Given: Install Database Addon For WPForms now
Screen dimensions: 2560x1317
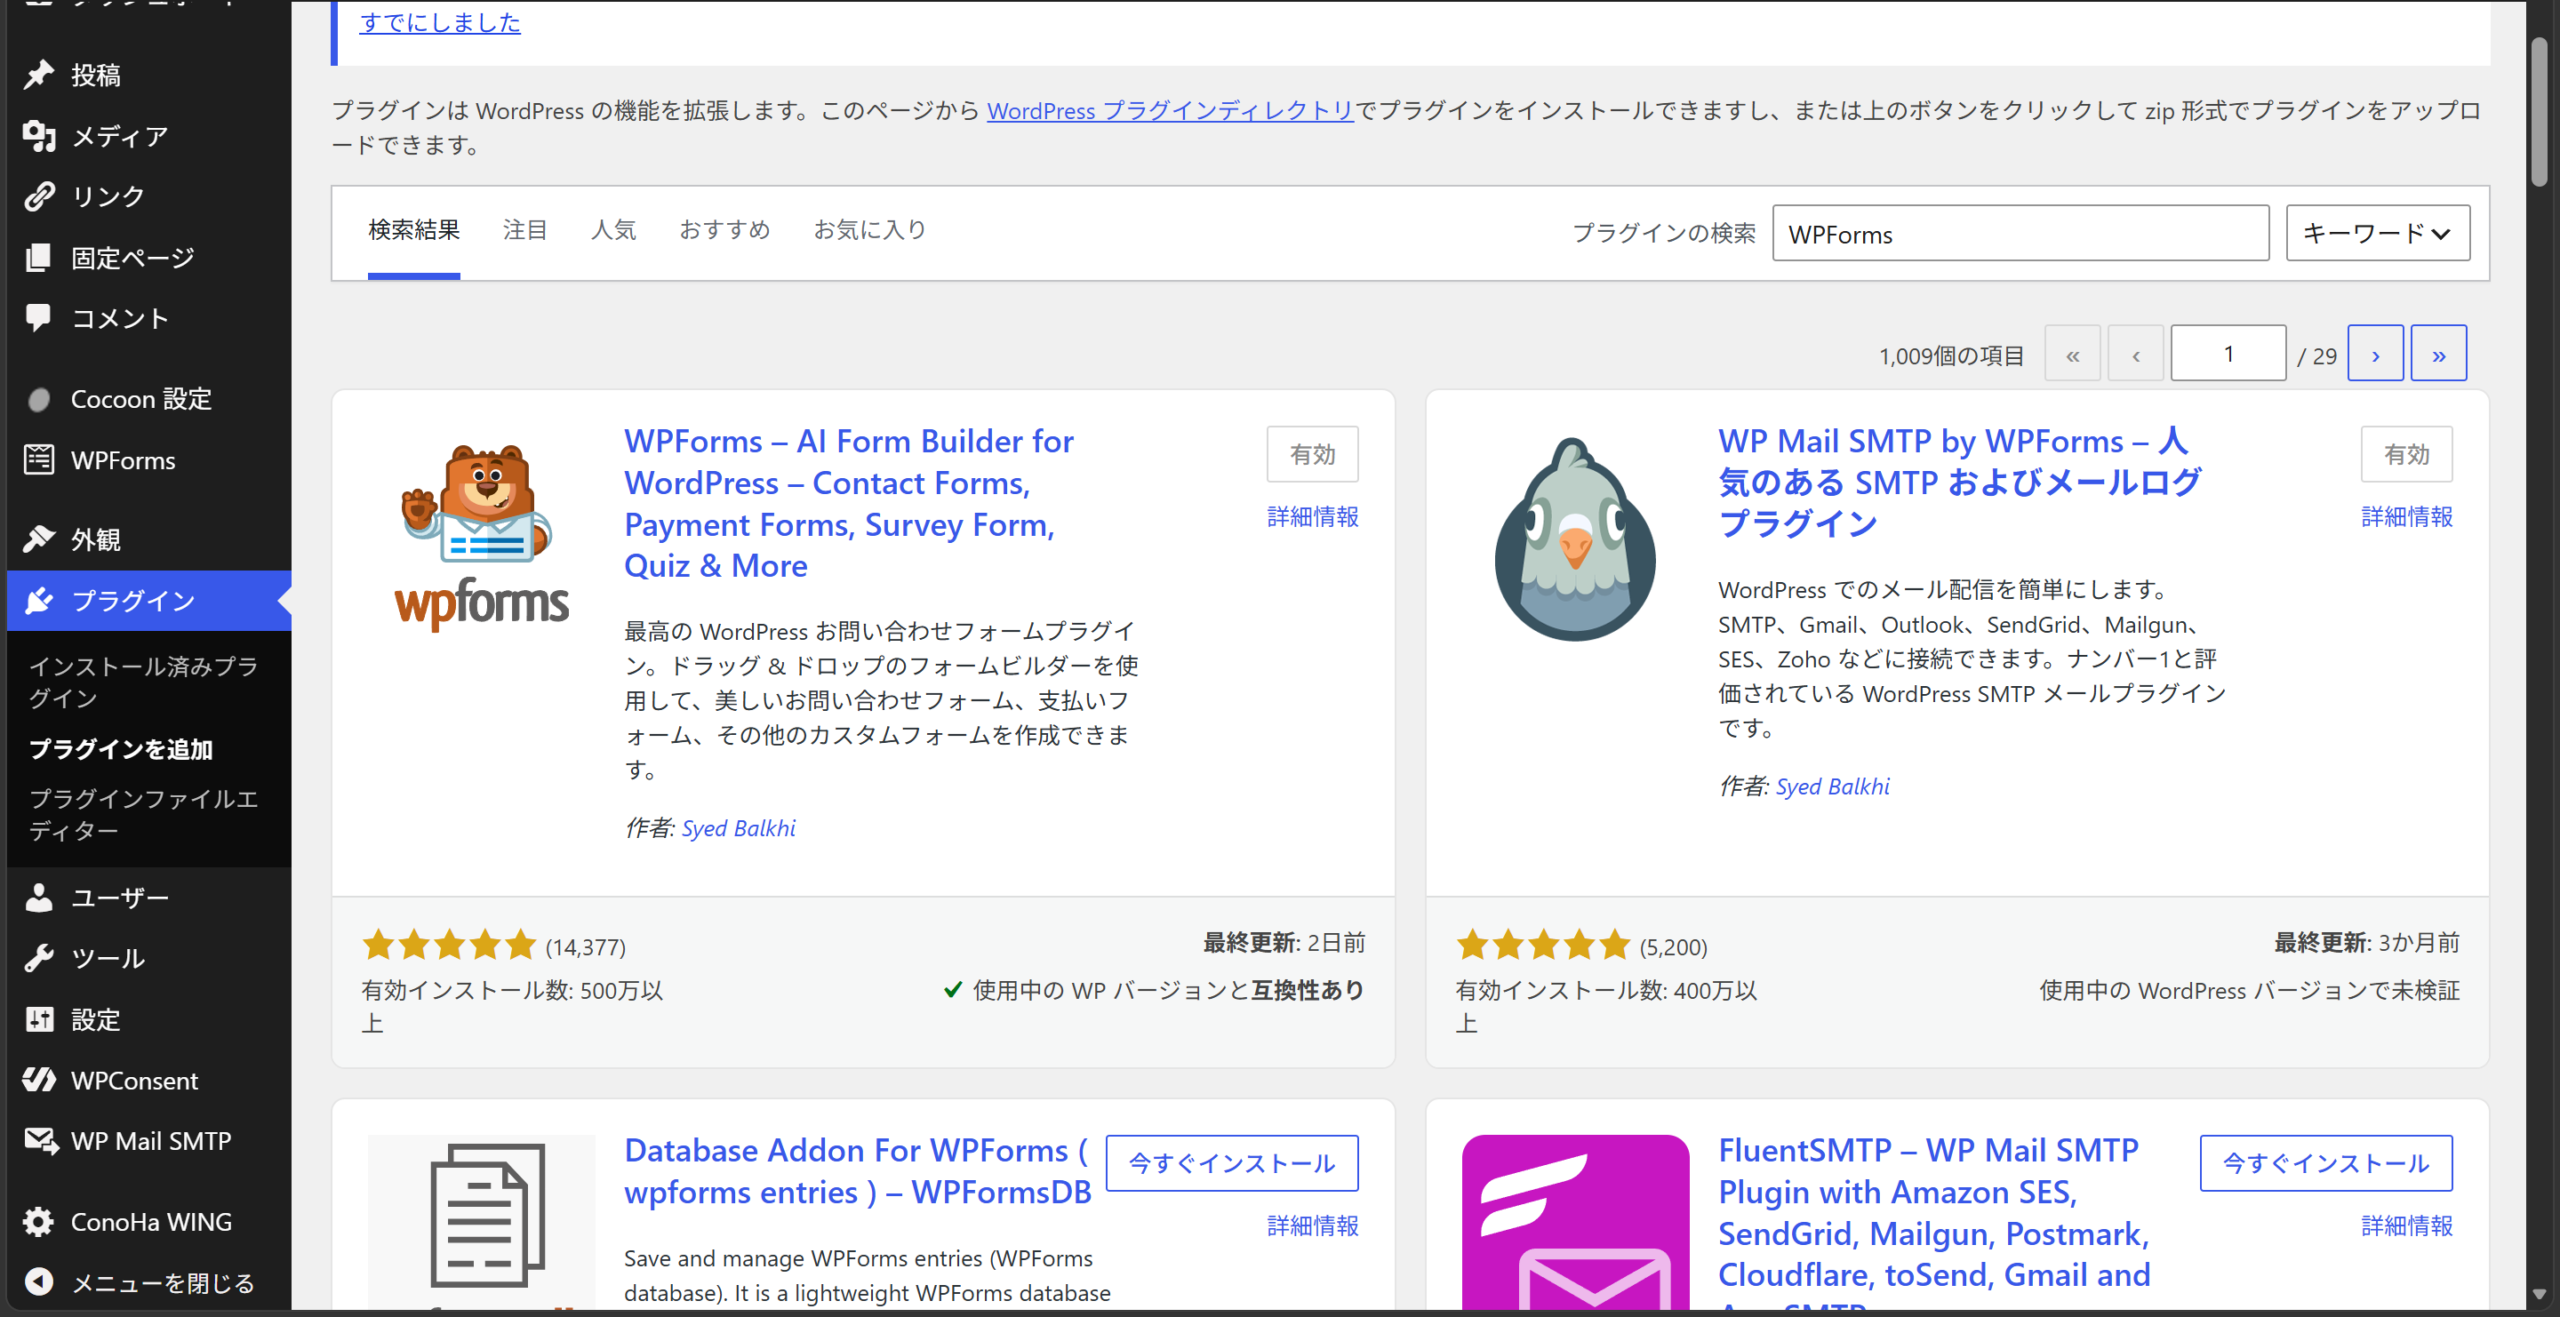Looking at the screenshot, I should [1232, 1163].
